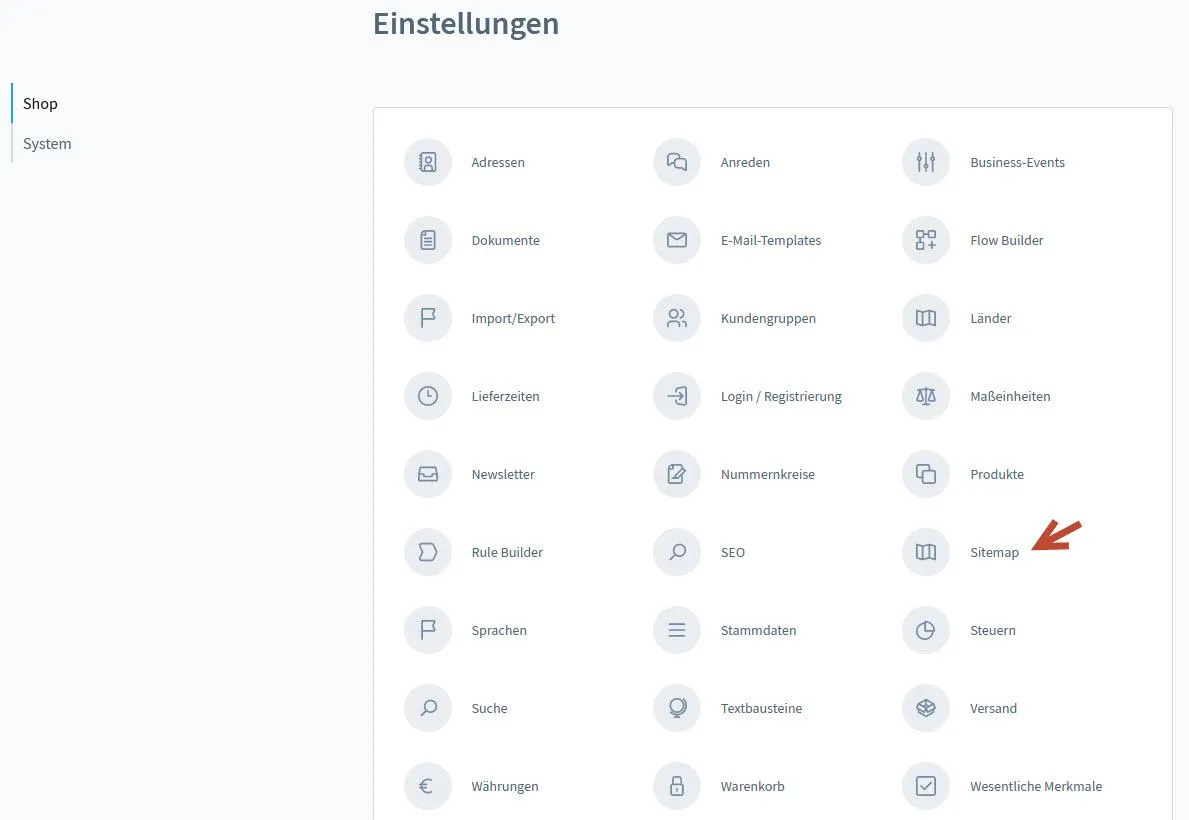Choose E-Mail-Templates text link
Image resolution: width=1189 pixels, height=820 pixels.
pos(771,240)
